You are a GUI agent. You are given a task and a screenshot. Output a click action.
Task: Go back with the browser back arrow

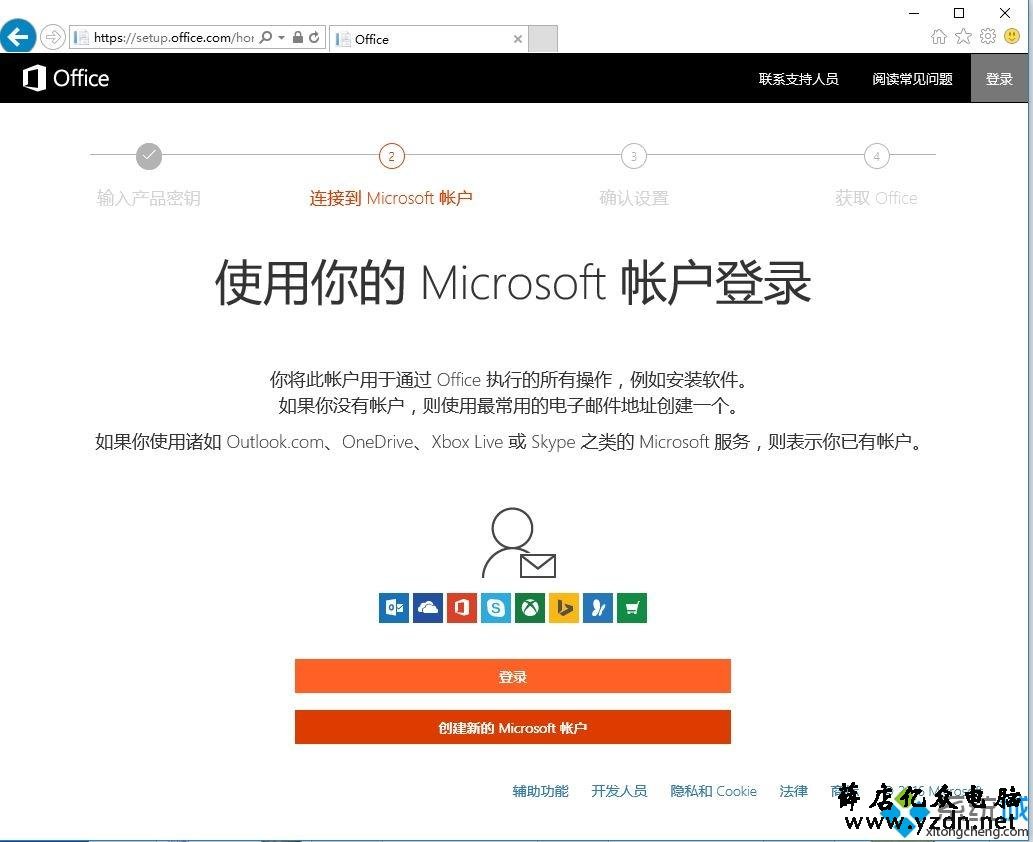click(18, 36)
